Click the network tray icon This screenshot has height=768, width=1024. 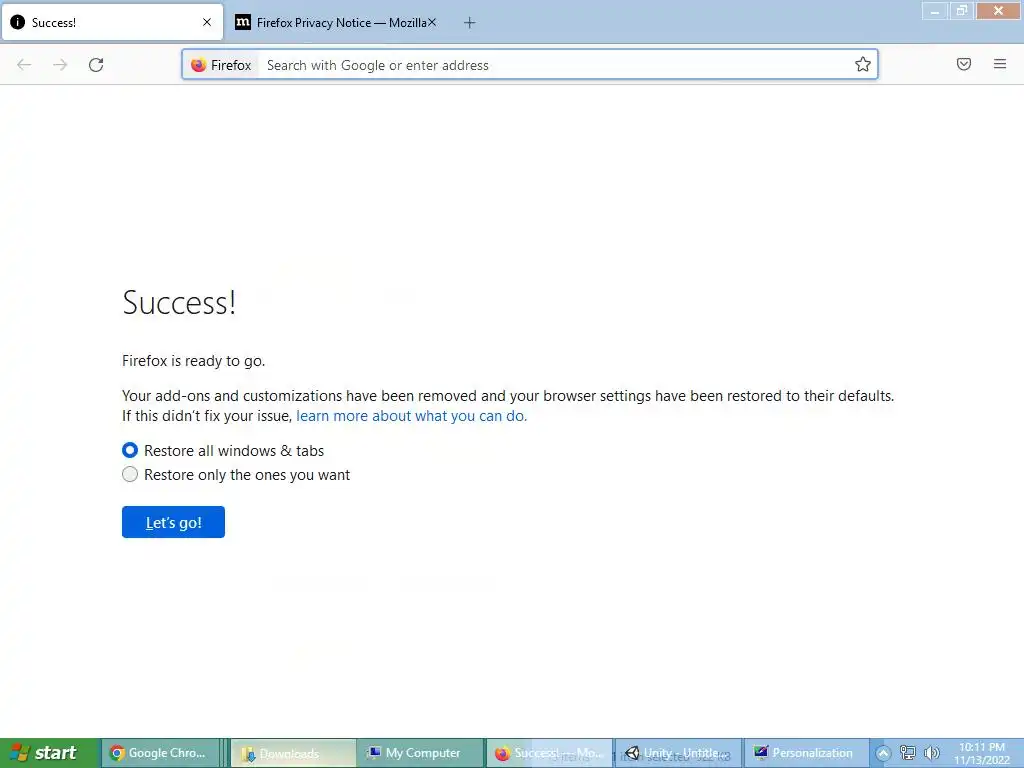tap(907, 753)
